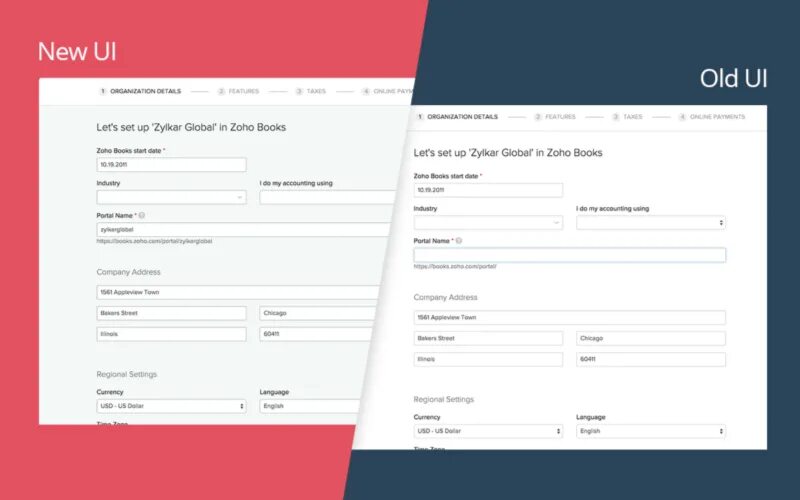Click Portal Name help icon in Old UI
The image size is (800, 500).
(x=459, y=241)
